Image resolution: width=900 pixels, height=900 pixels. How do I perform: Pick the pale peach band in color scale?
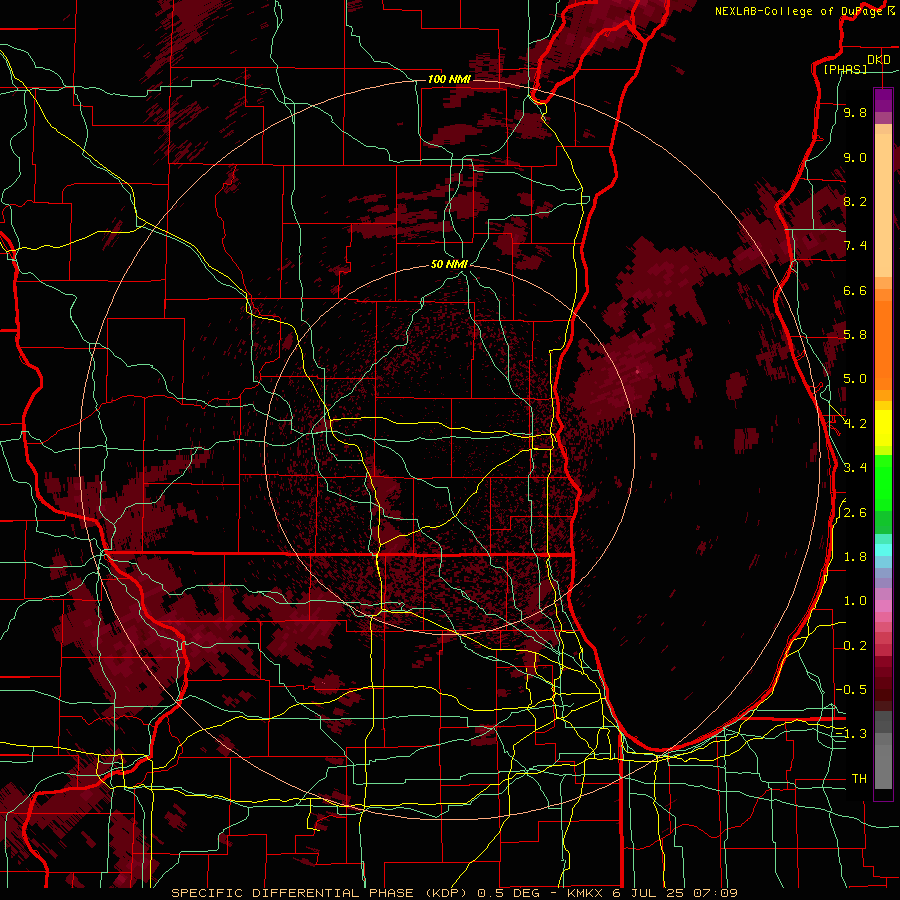click(883, 205)
